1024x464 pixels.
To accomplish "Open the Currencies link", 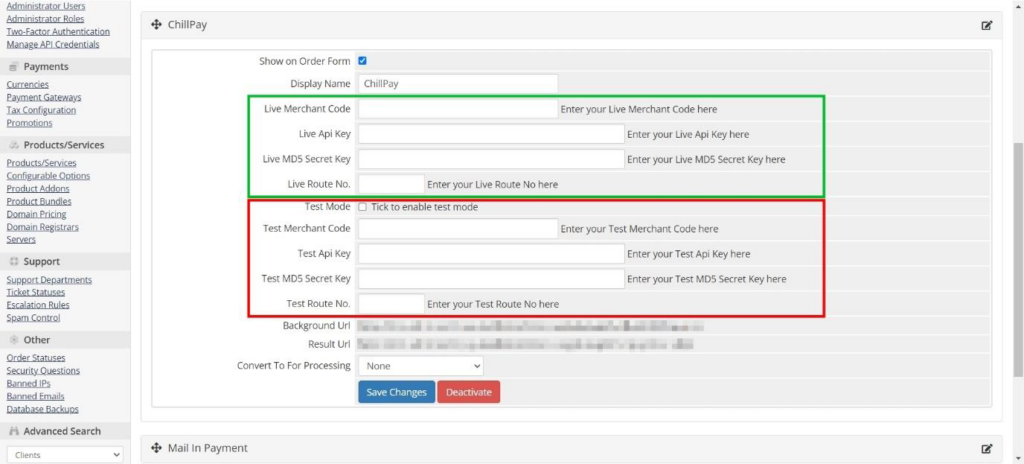I will coord(27,84).
